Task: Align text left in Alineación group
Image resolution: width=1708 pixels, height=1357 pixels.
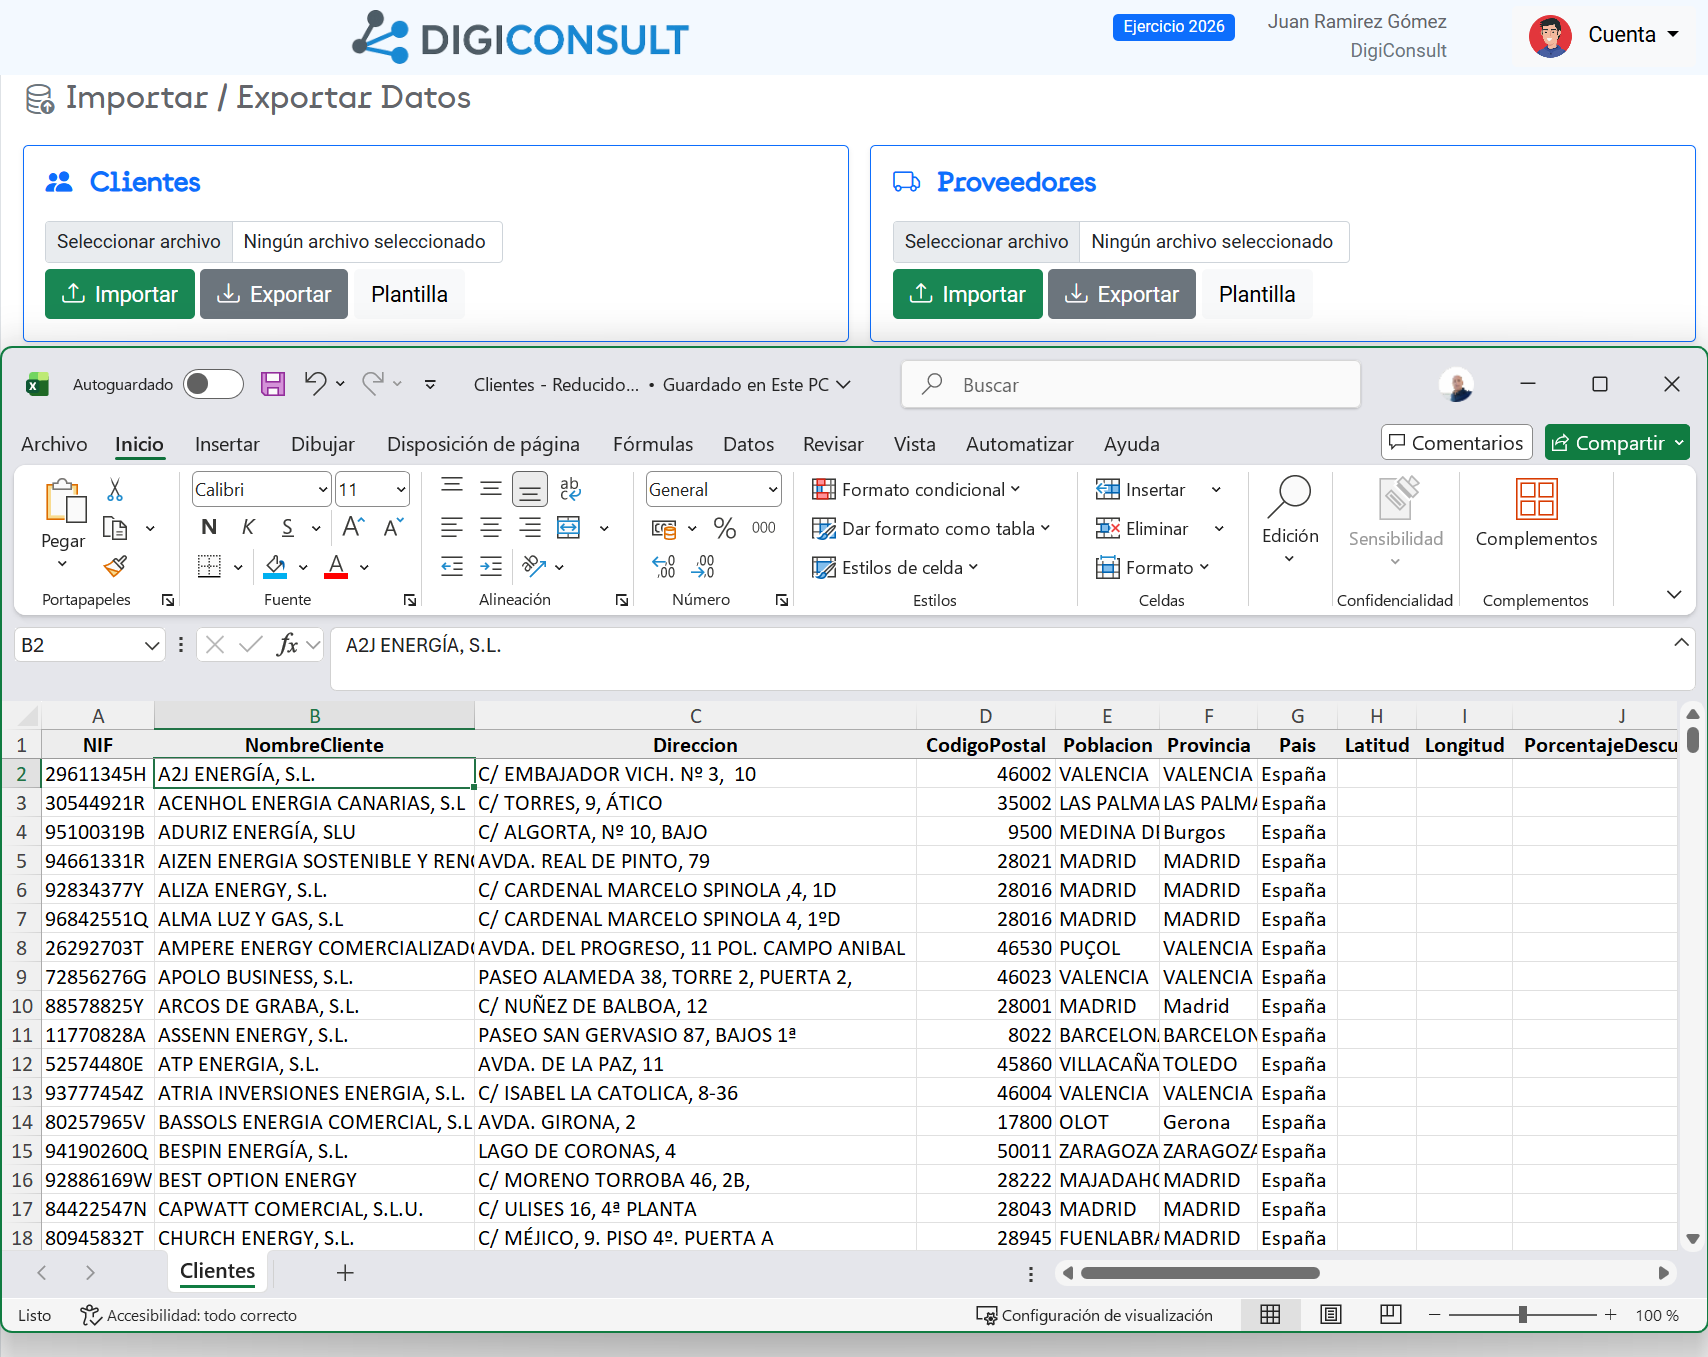Action: tap(452, 527)
